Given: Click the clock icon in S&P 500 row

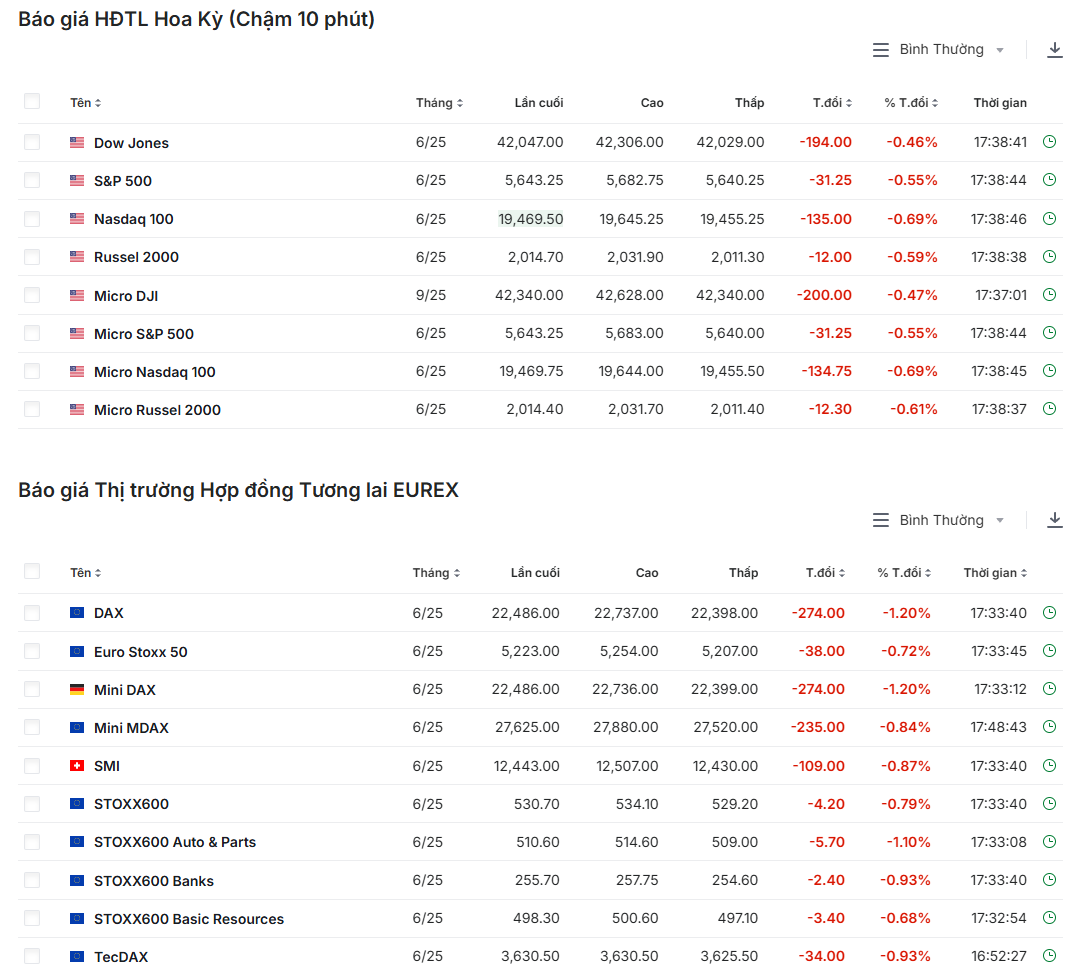Looking at the screenshot, I should click(1049, 180).
